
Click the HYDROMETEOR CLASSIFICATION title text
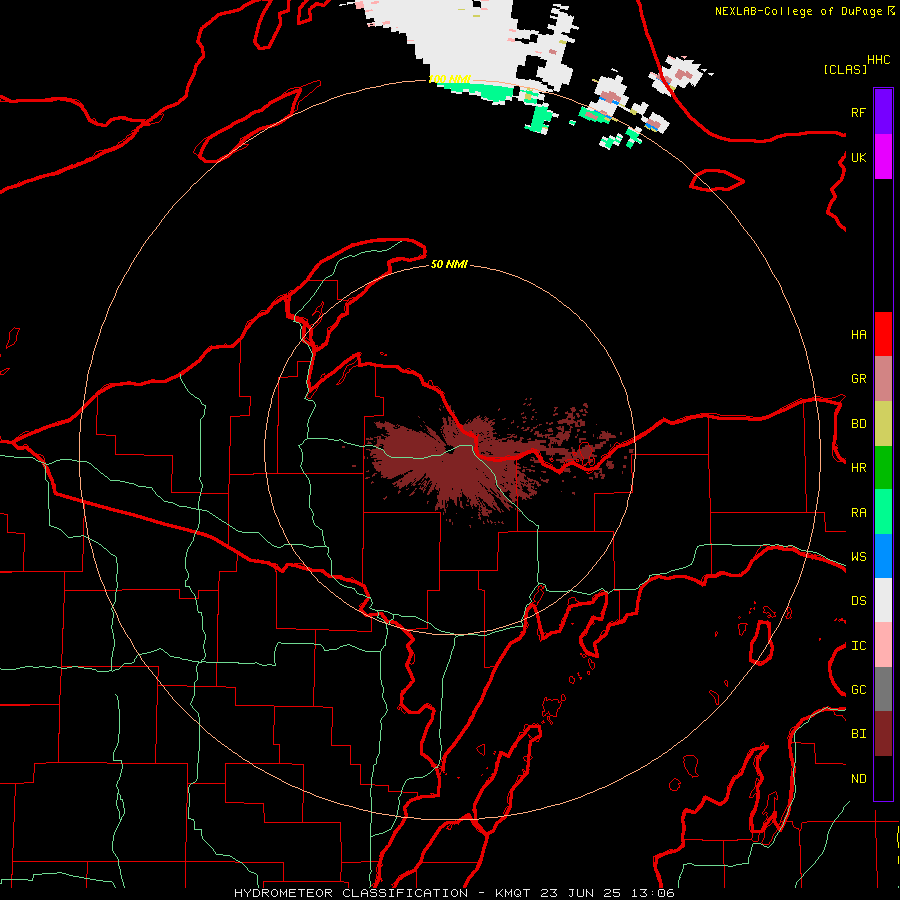(350, 893)
